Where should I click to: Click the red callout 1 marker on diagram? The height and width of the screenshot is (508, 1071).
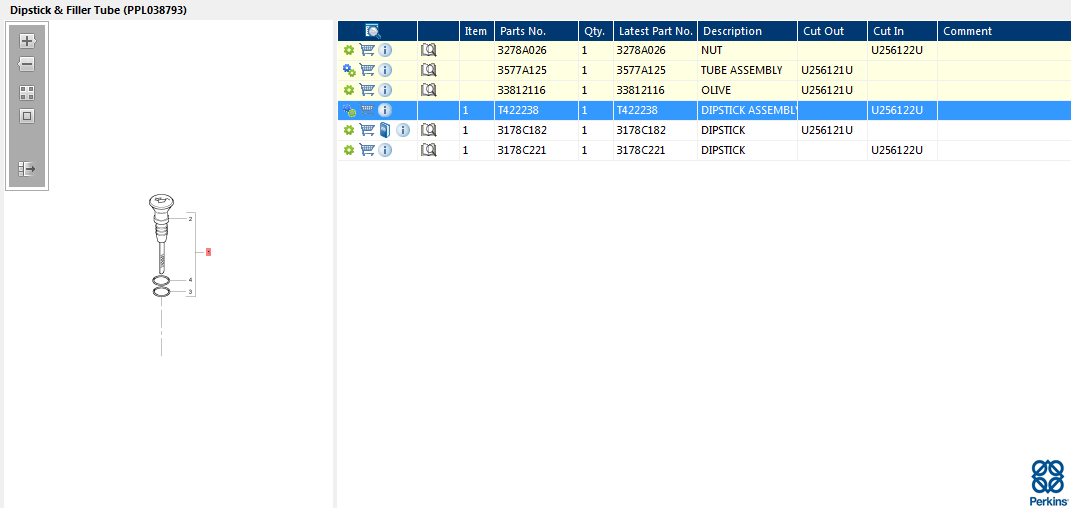coord(208,252)
